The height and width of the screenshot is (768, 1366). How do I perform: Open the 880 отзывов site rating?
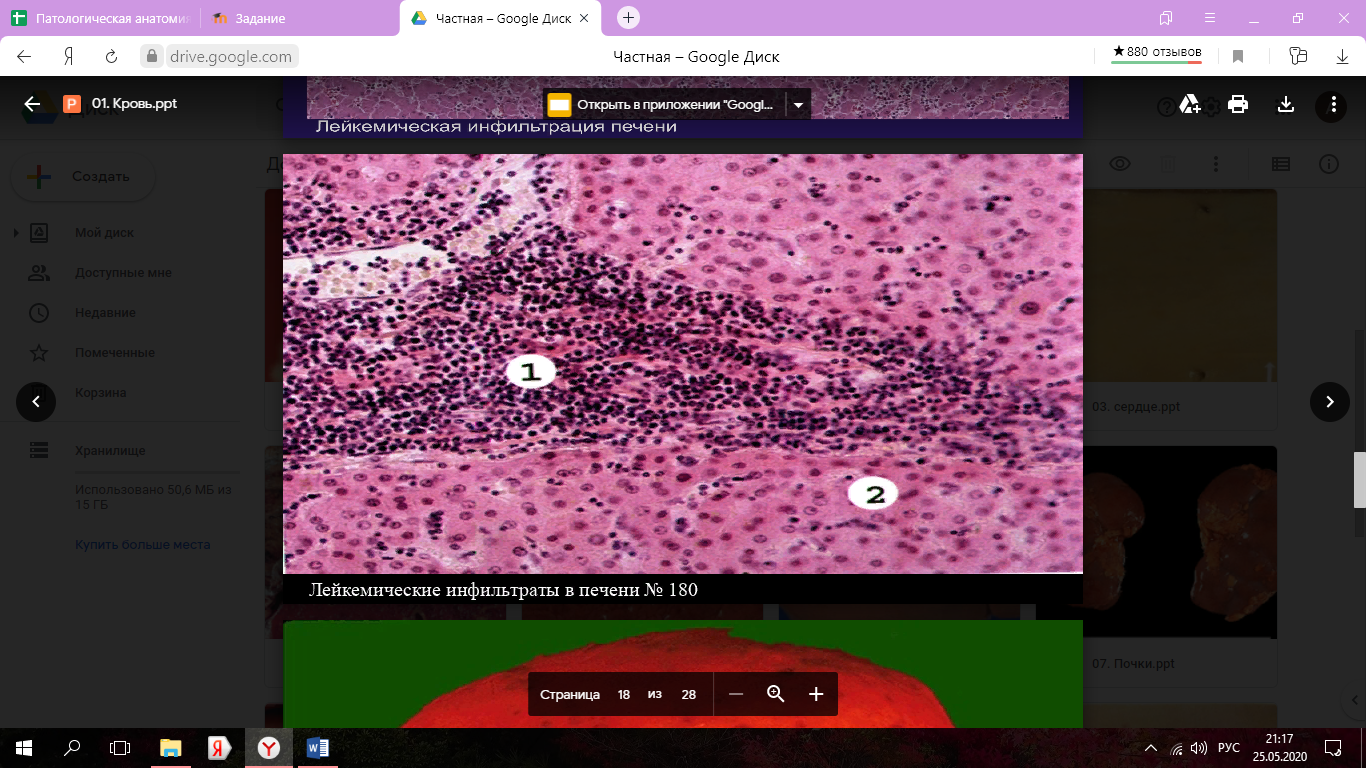1157,53
